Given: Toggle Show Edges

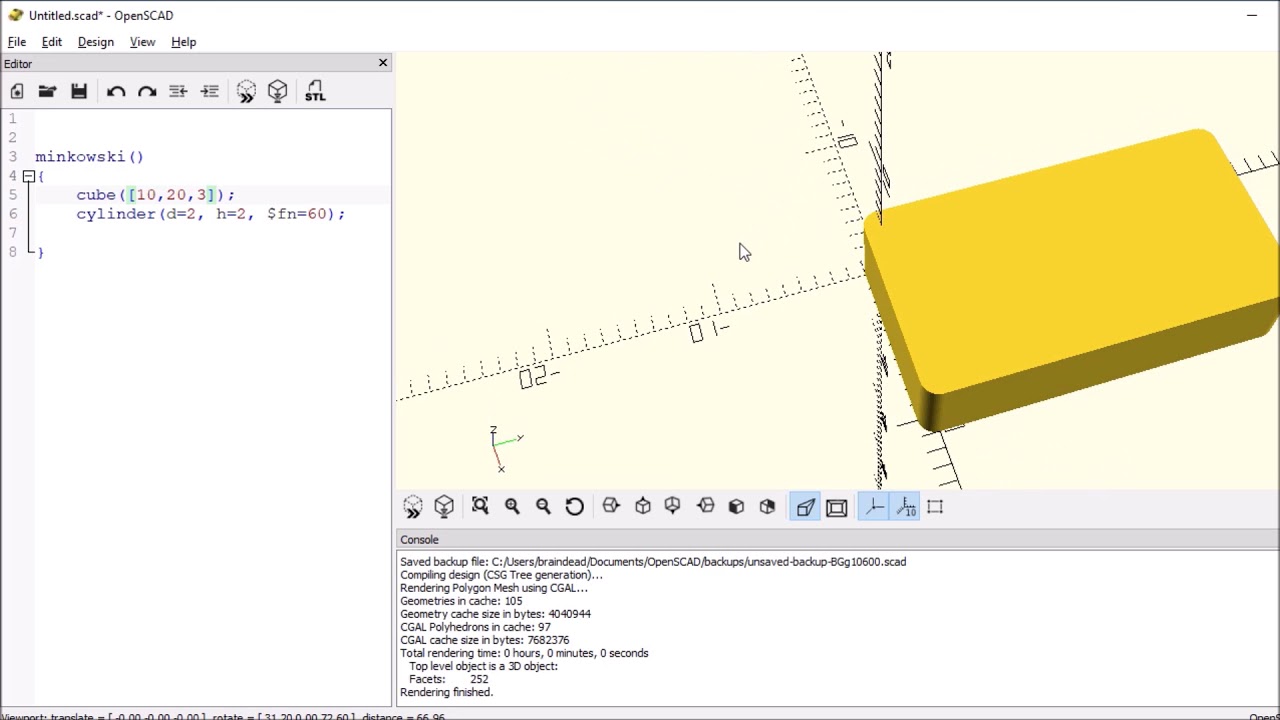Looking at the screenshot, I should coord(935,507).
